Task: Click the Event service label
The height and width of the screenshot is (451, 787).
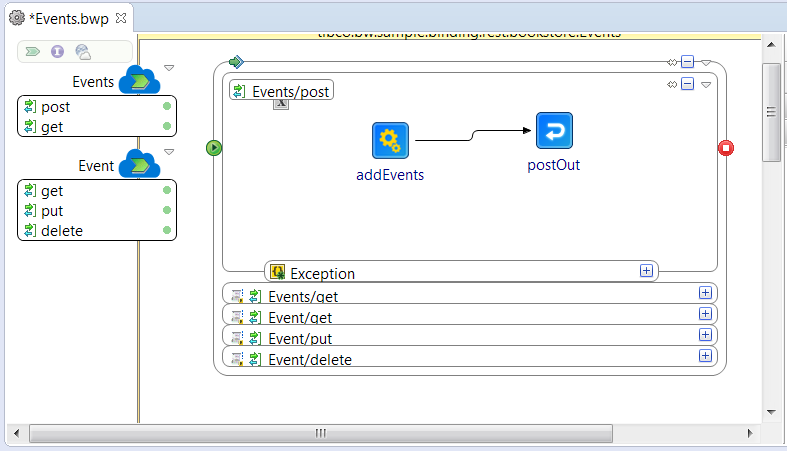Action: click(96, 166)
